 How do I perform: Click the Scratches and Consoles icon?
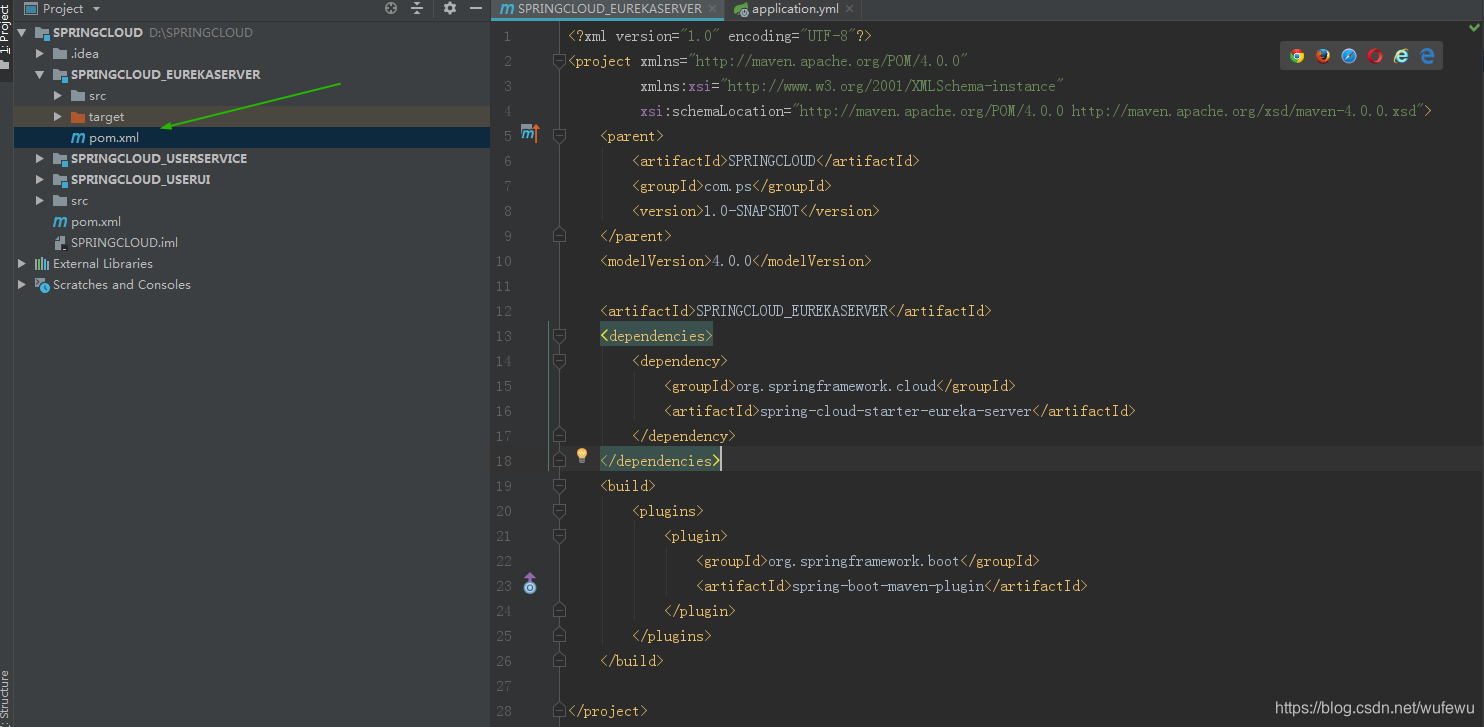tap(42, 285)
